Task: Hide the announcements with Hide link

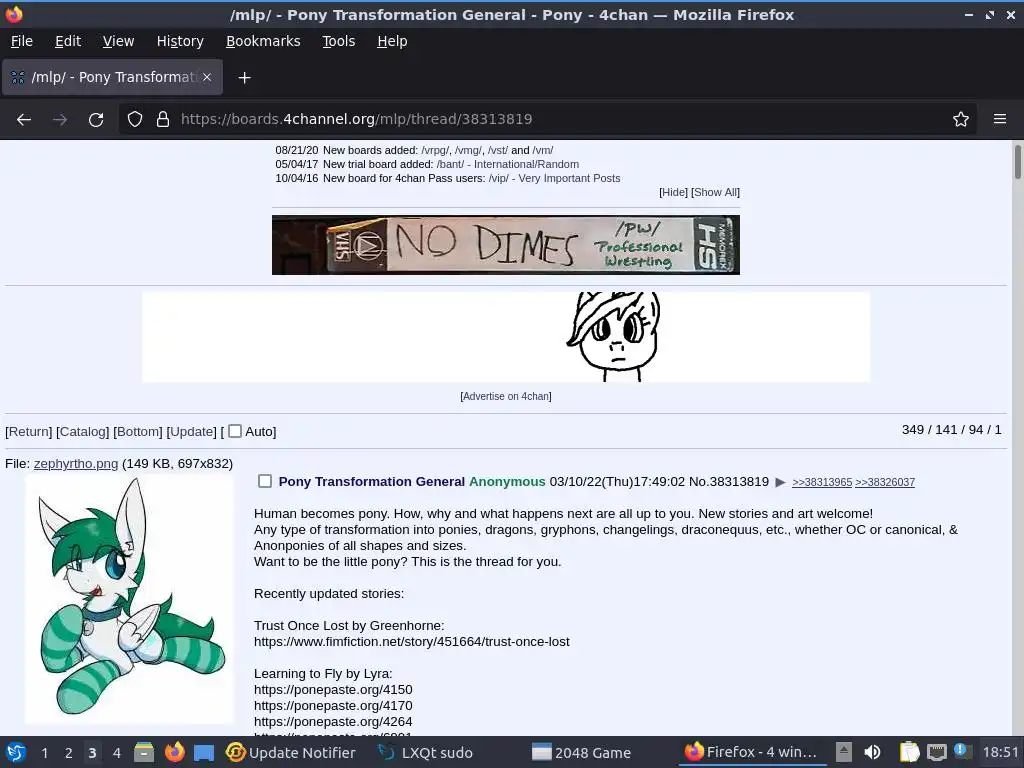Action: 673,192
